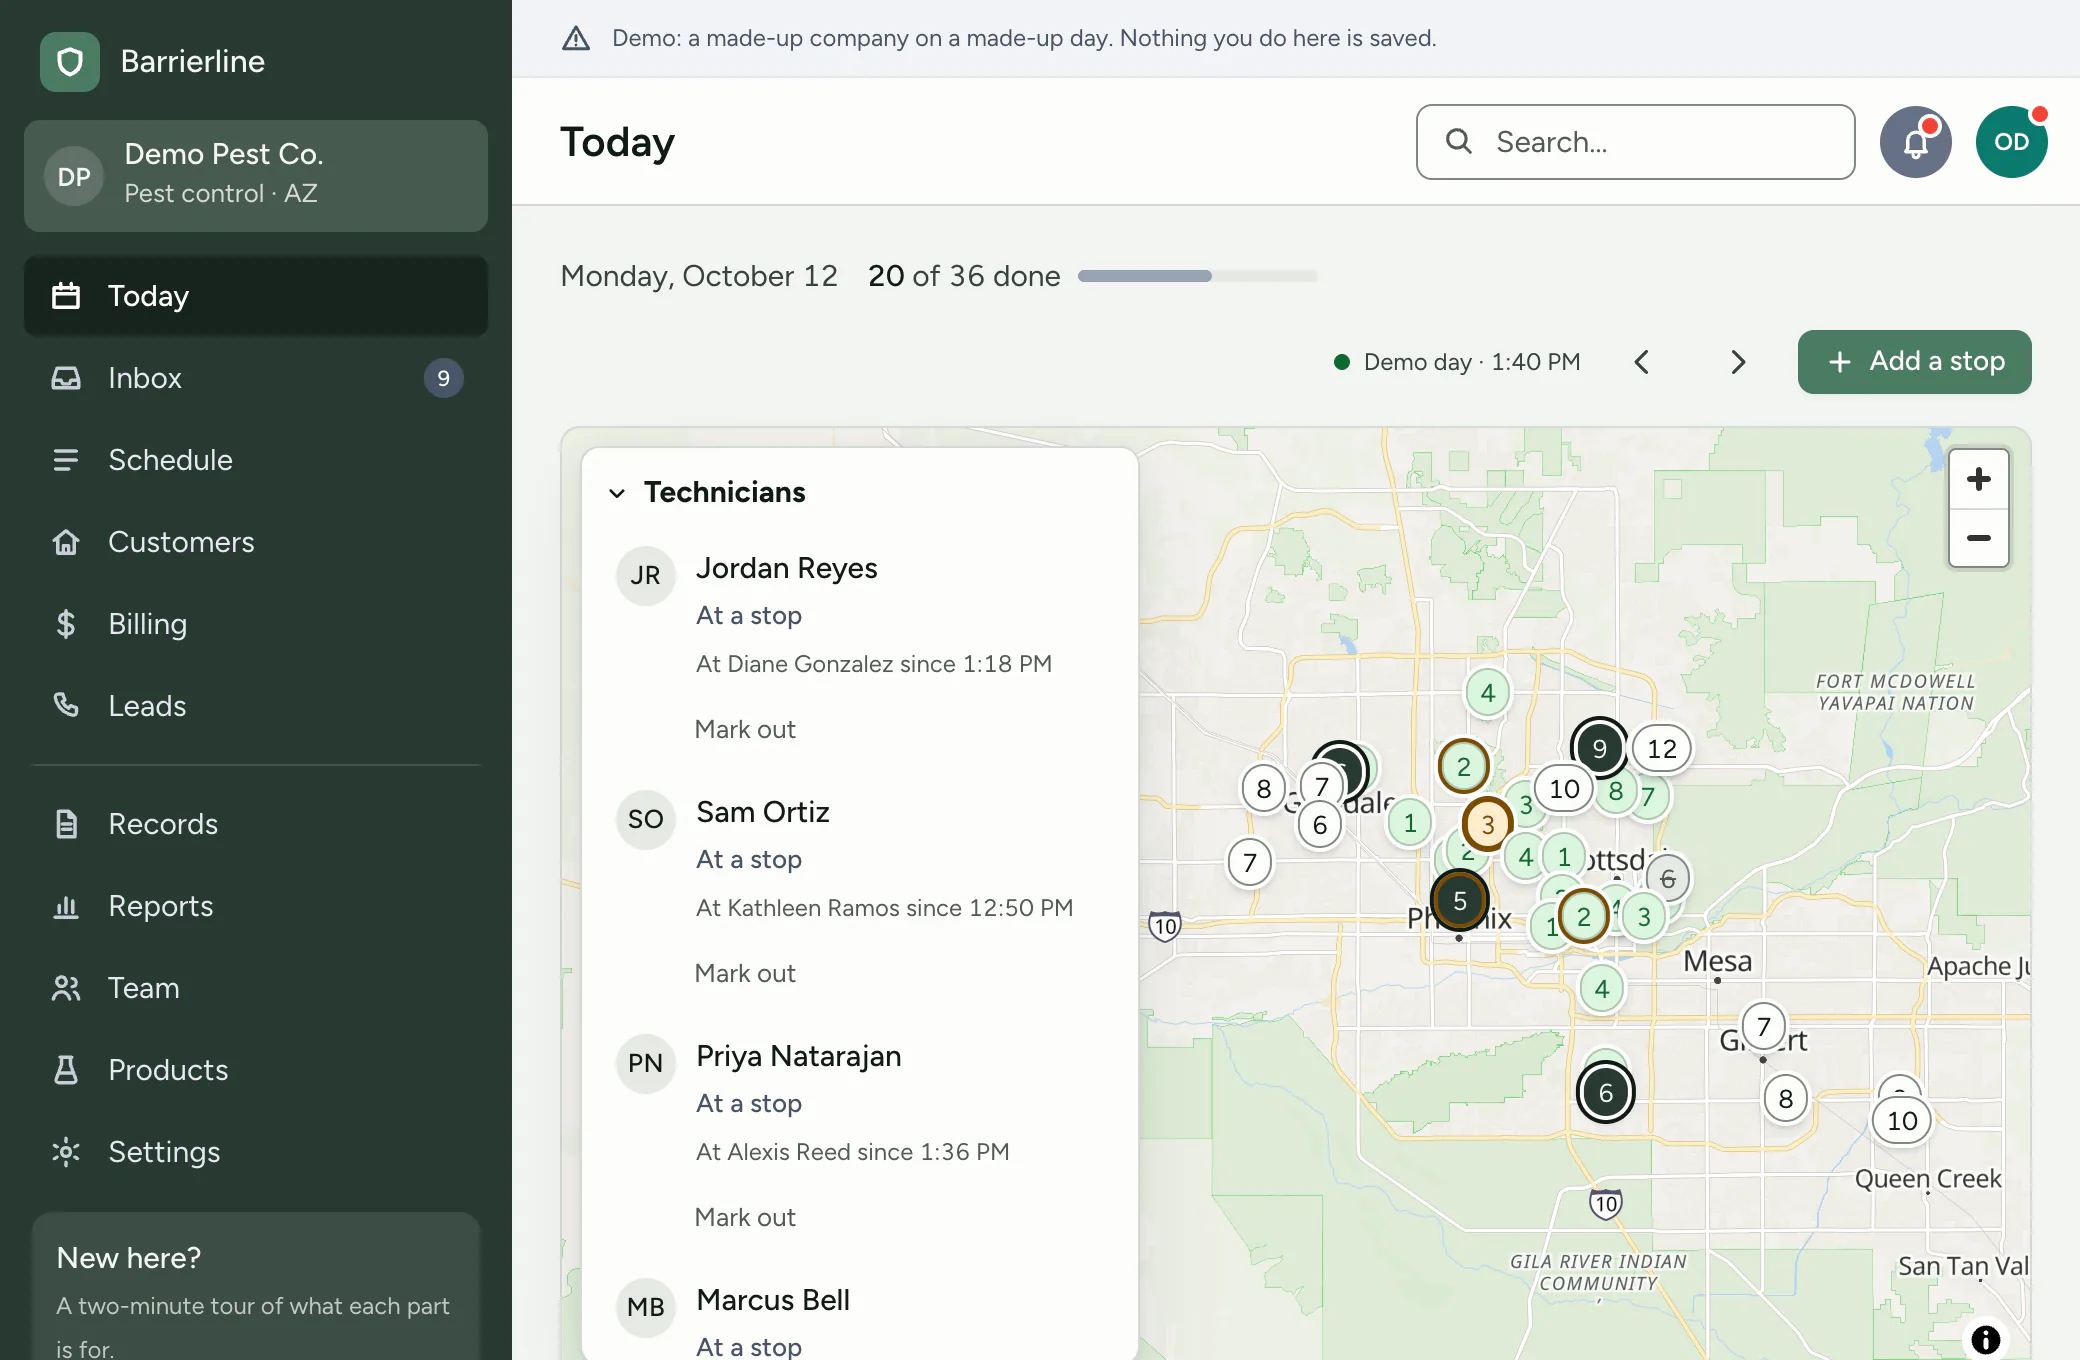
Task: Click the map info icon
Action: coord(1985,1339)
